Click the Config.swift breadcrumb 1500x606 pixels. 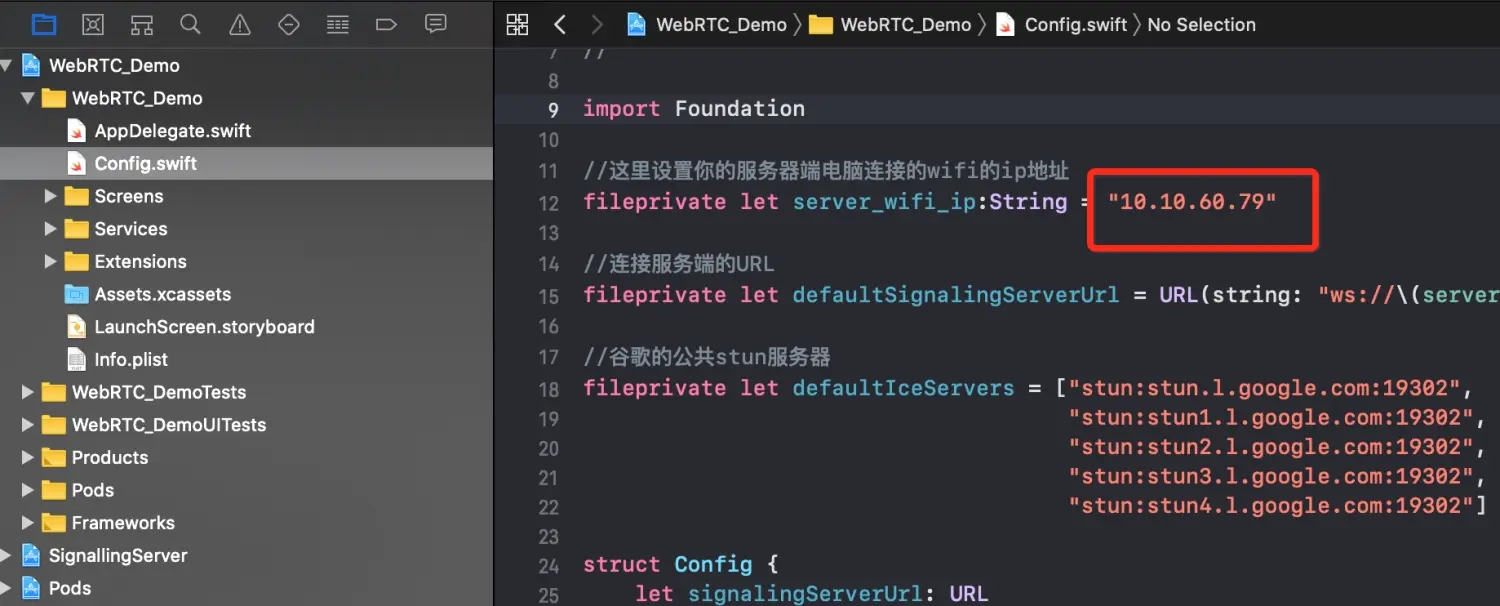click(x=1061, y=25)
